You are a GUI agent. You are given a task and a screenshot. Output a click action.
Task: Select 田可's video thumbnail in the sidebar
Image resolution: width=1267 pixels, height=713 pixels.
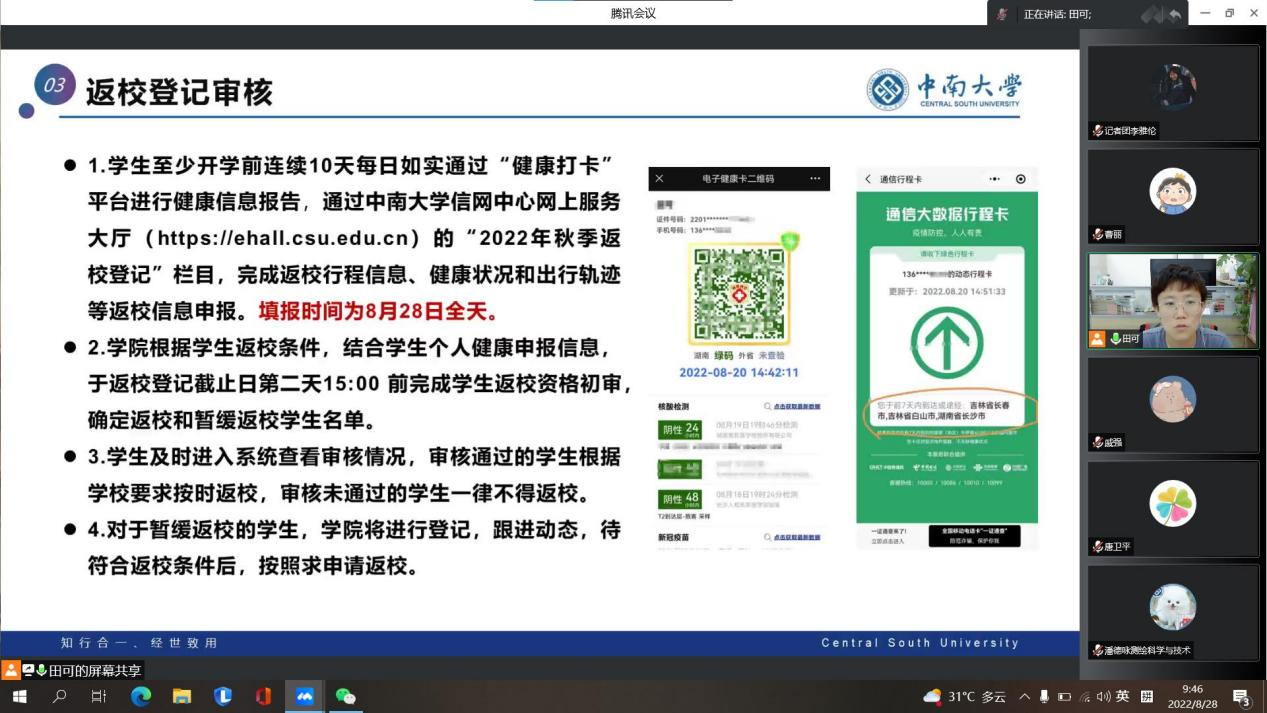[x=1173, y=299]
